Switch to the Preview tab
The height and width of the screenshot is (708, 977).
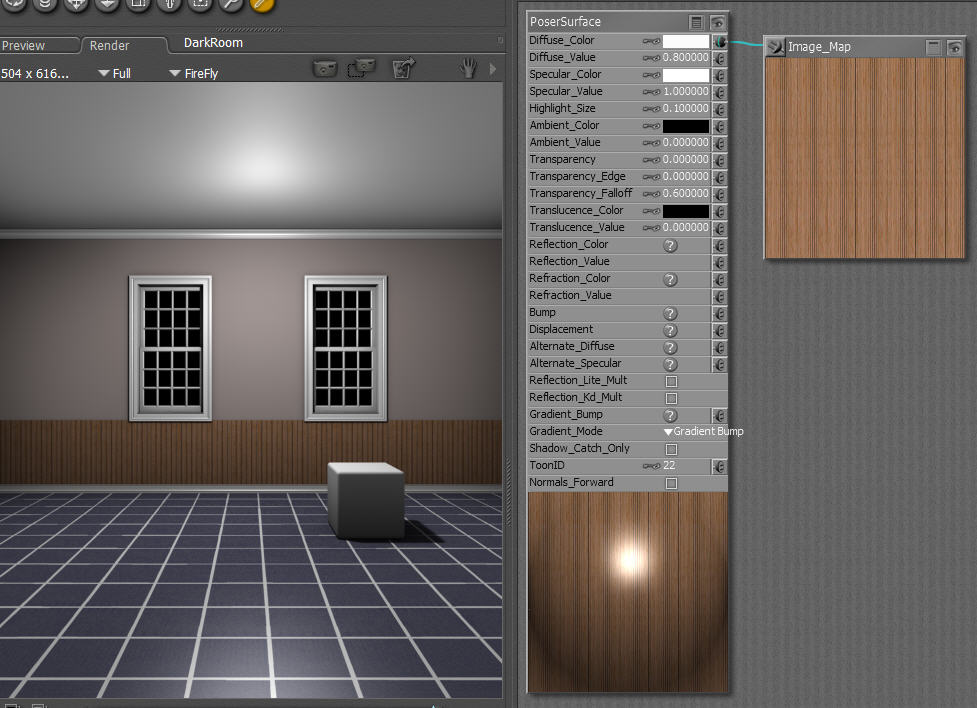point(24,46)
